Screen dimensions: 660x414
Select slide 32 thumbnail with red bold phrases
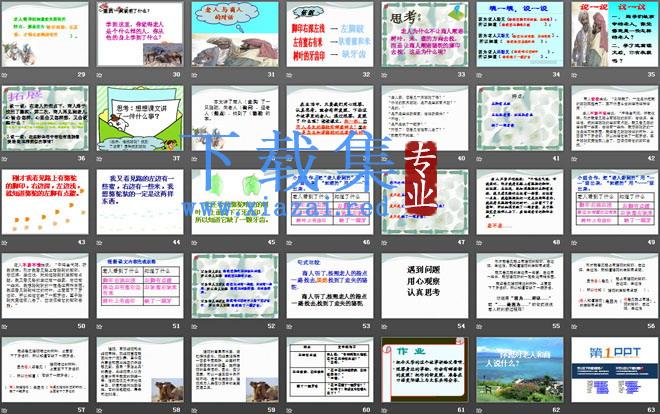click(x=330, y=34)
